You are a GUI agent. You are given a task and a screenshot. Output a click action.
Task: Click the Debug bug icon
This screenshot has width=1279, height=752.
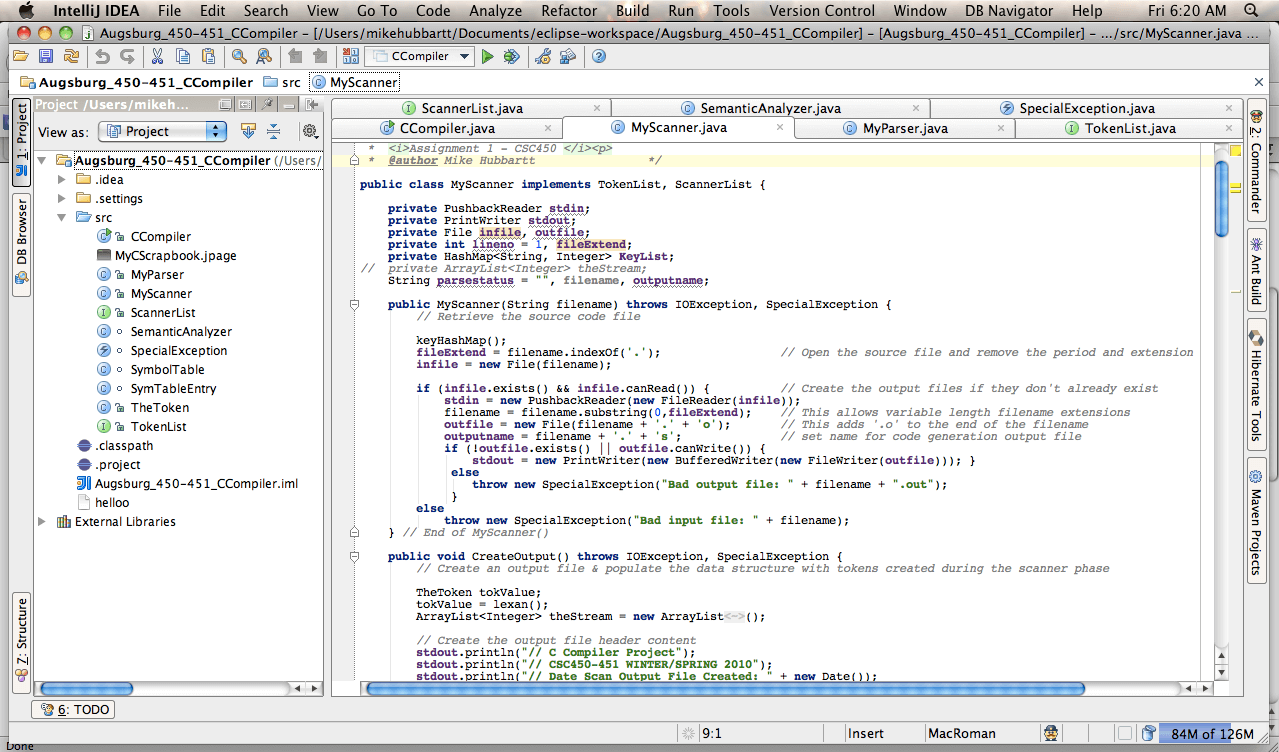(x=511, y=56)
